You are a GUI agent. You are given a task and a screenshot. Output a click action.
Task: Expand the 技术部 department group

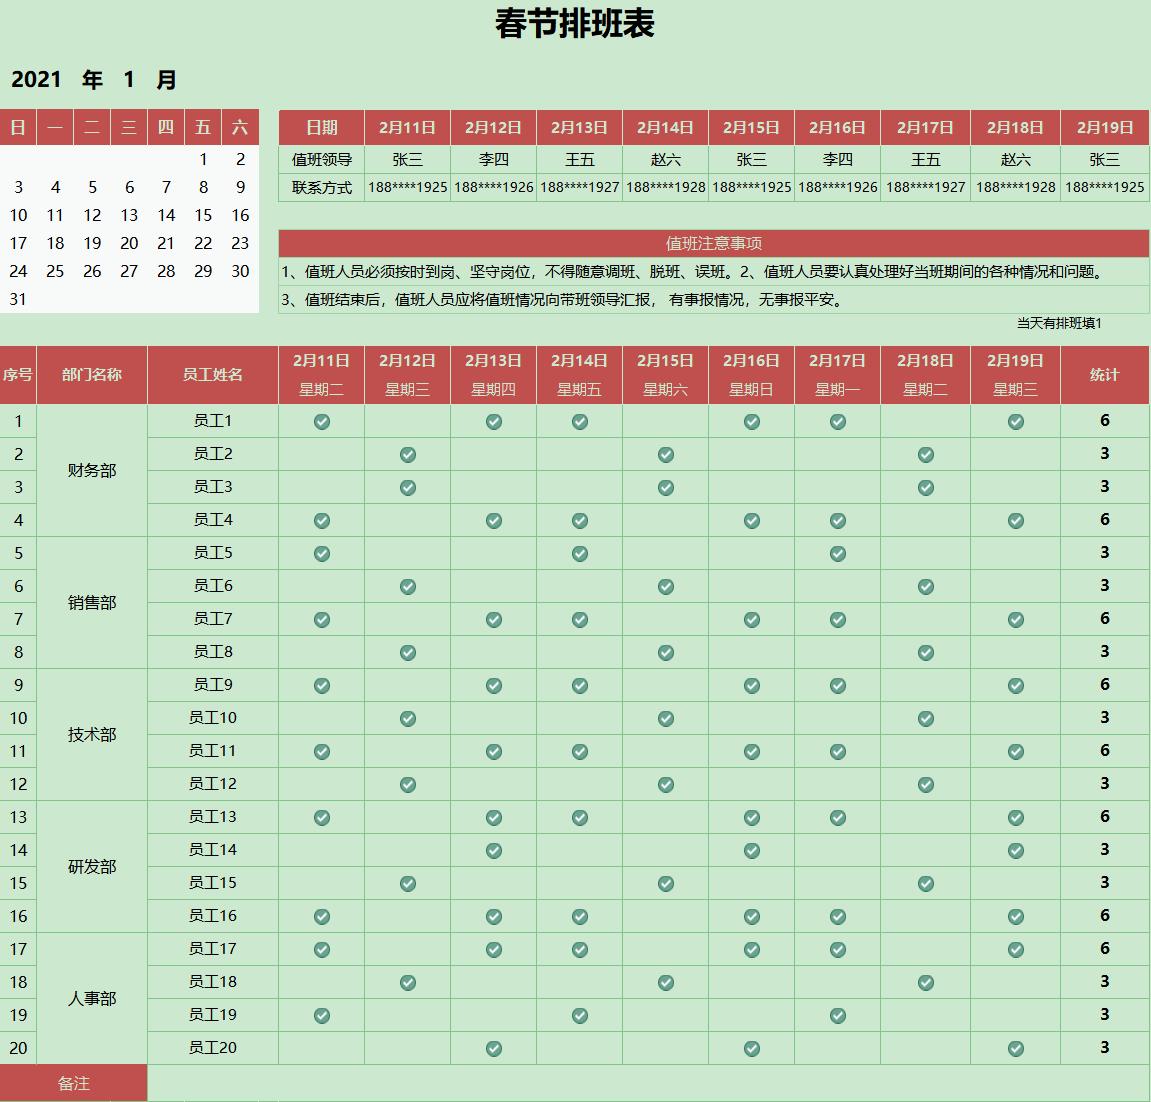coord(91,734)
